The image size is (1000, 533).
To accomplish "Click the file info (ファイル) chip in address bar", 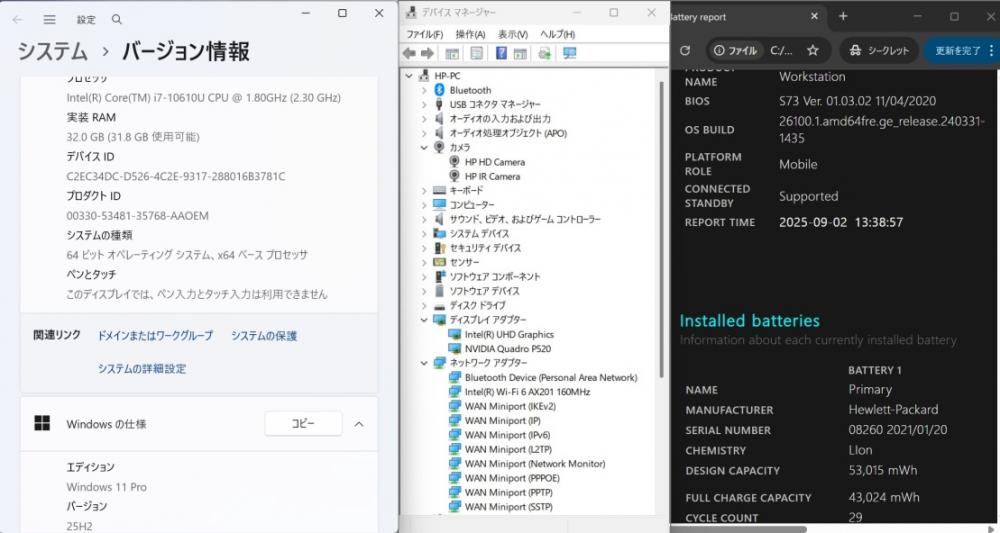I will click(x=735, y=50).
